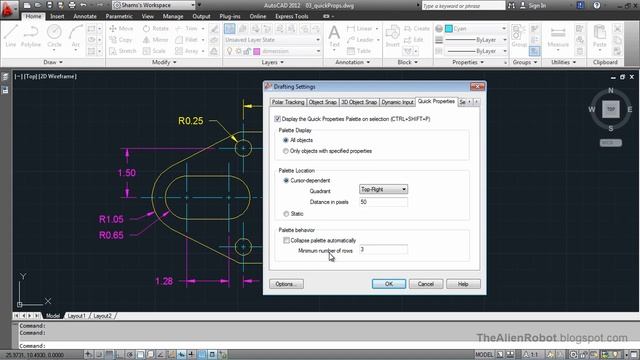
Task: Open the Home ribbon tab
Action: pos(33,16)
